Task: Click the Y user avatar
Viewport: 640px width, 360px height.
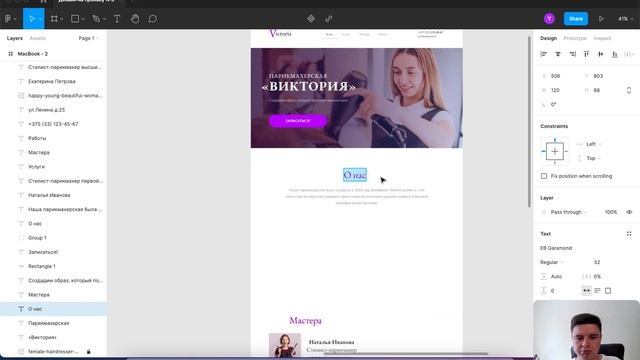Action: pos(549,19)
